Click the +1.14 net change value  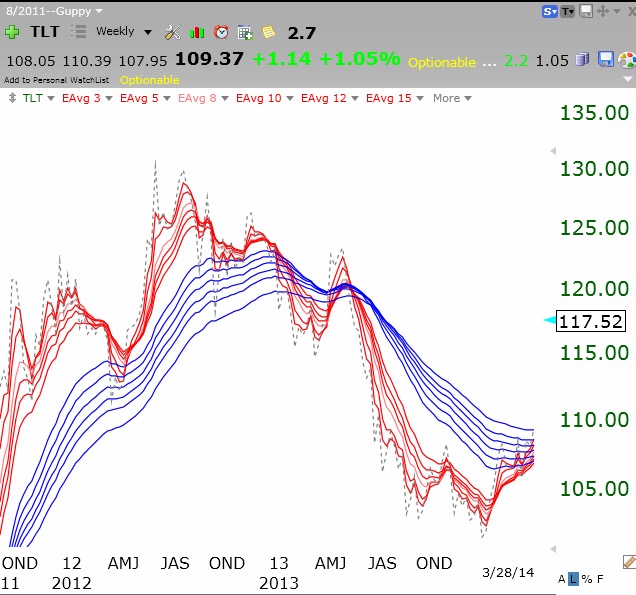[x=281, y=59]
